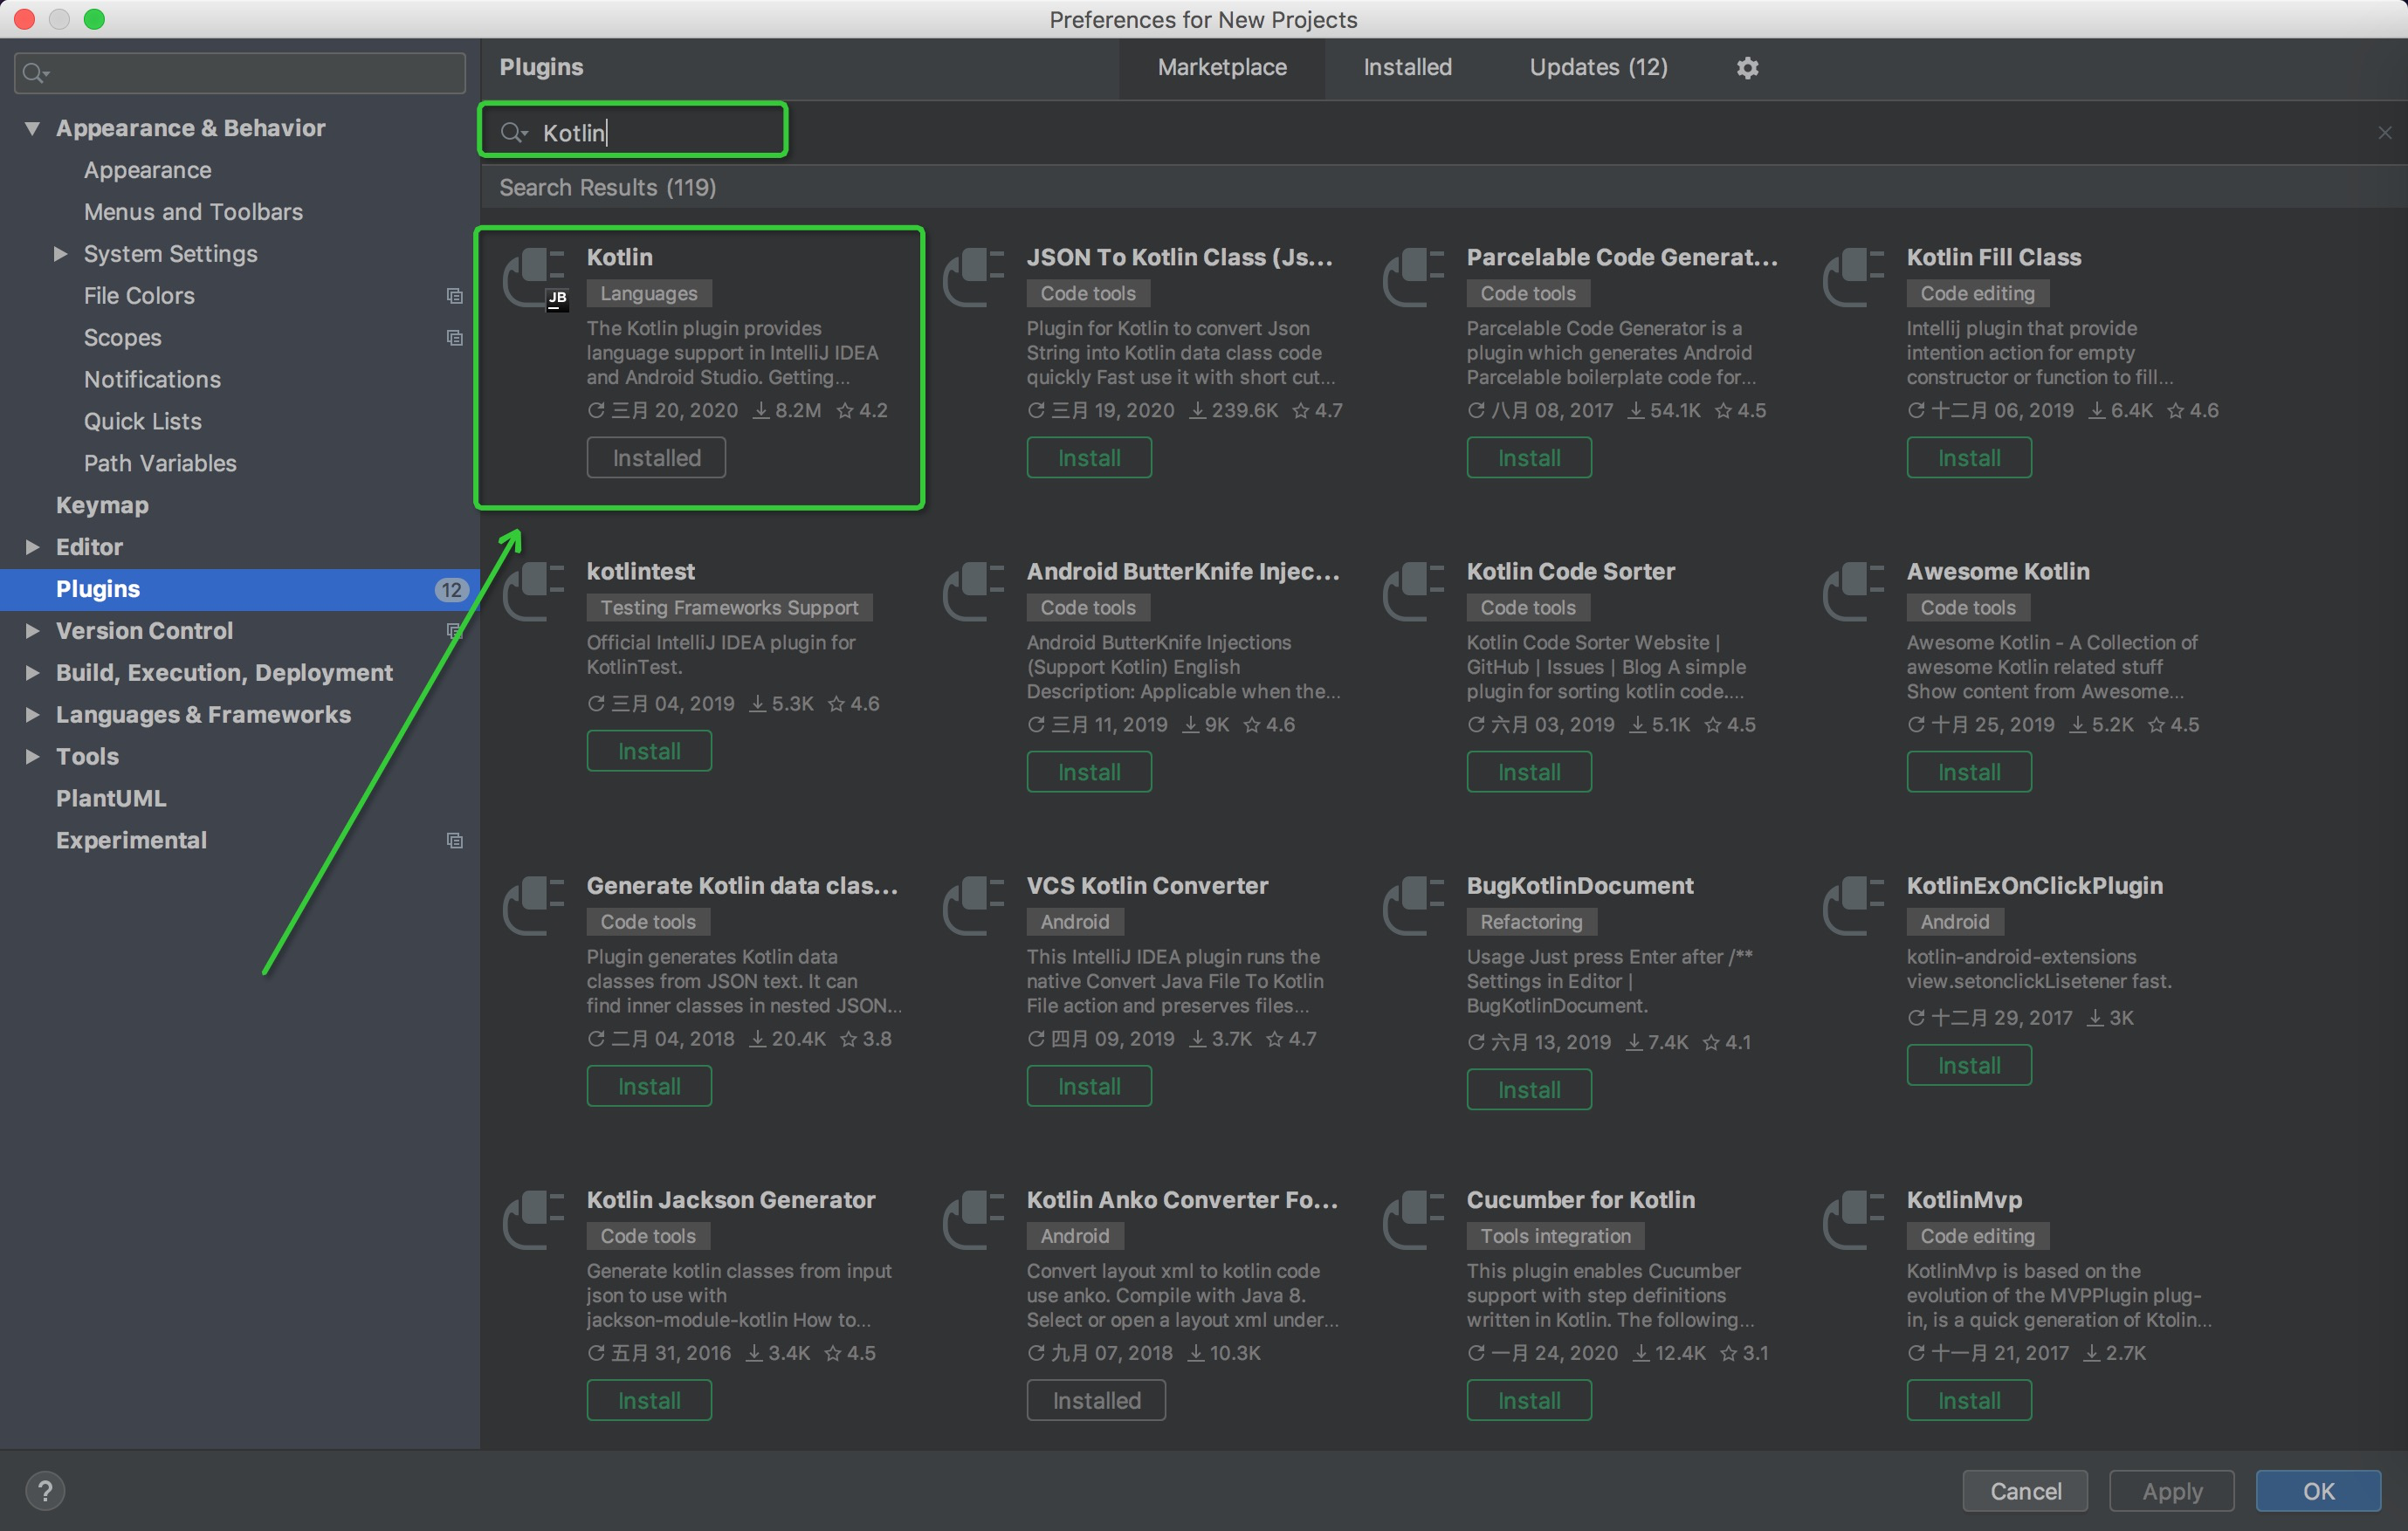2408x1531 pixels.
Task: Install the KotlinMvp plugin
Action: pos(1969,1400)
